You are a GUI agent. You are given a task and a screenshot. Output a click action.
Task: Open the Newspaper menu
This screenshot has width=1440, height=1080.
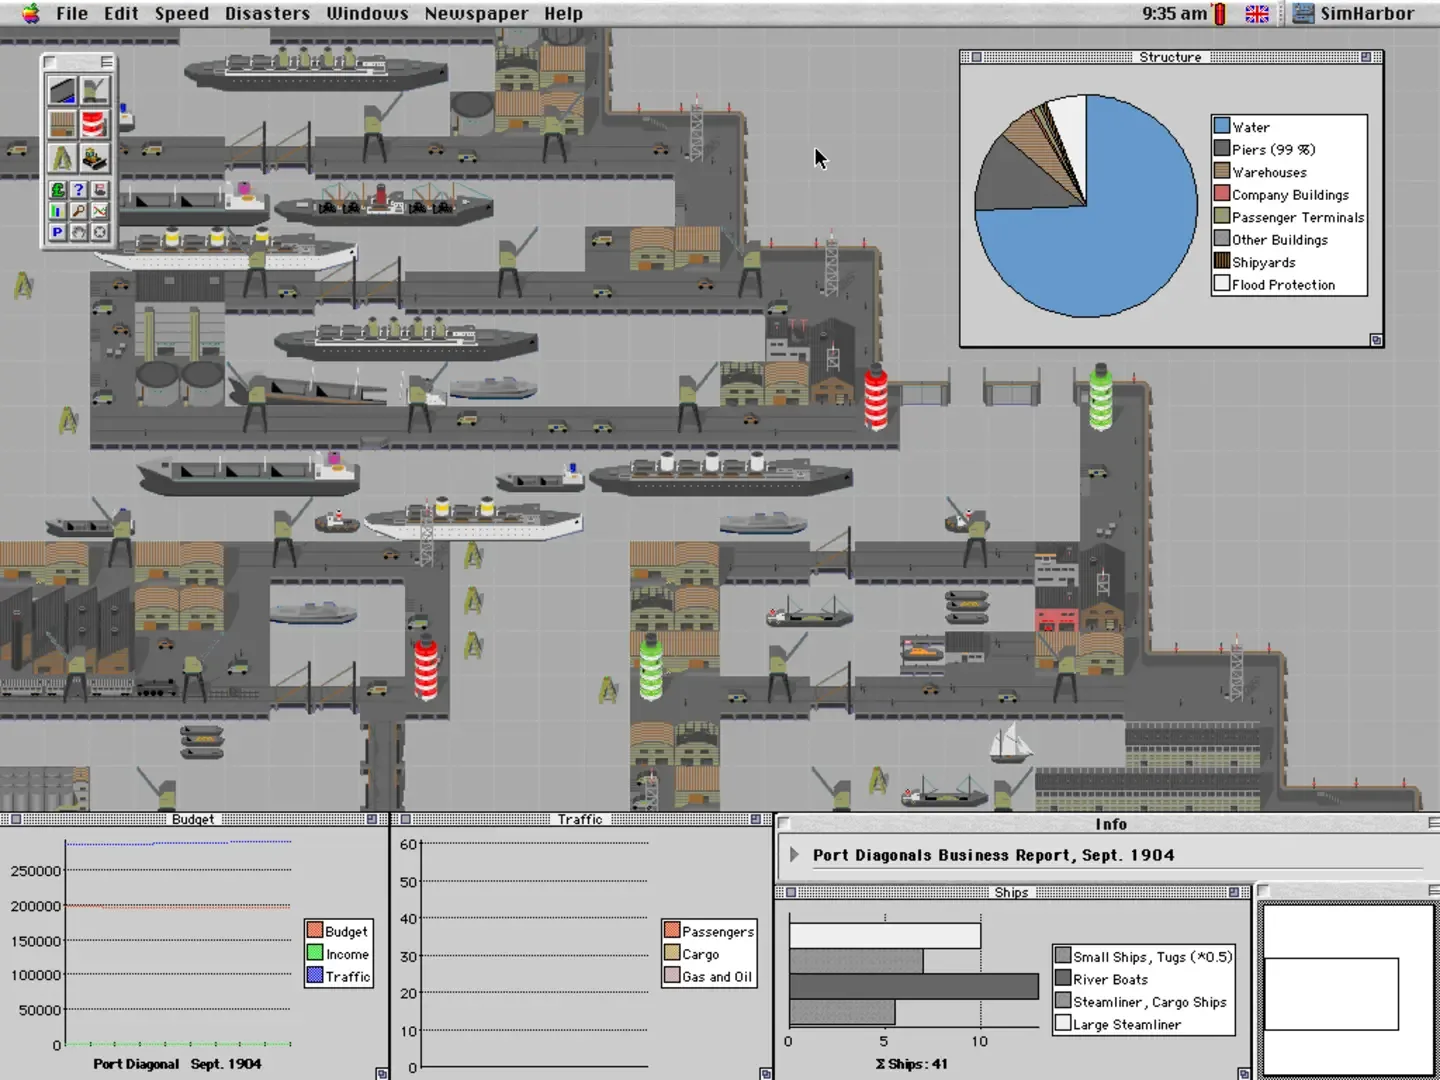pos(476,14)
